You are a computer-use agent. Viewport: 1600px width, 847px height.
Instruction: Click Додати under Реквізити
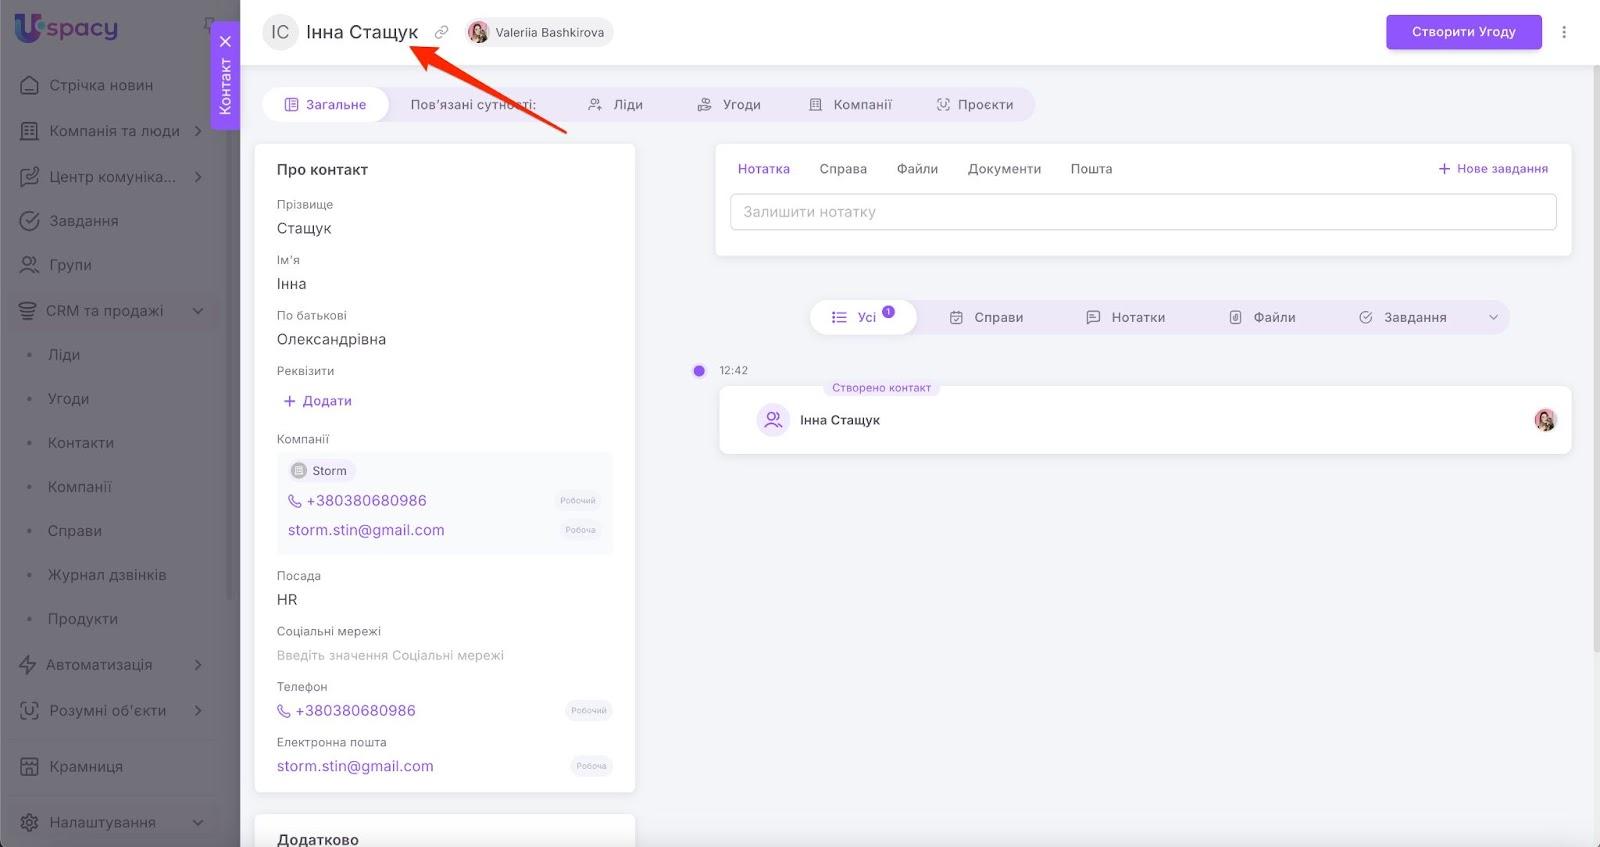(x=317, y=401)
